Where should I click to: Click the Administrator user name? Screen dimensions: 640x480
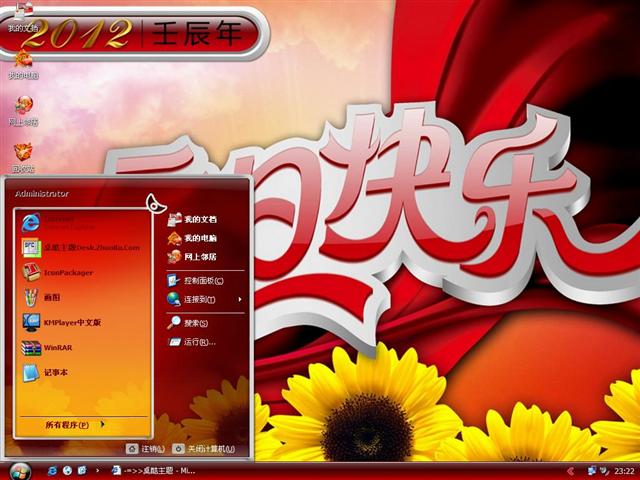[x=42, y=194]
